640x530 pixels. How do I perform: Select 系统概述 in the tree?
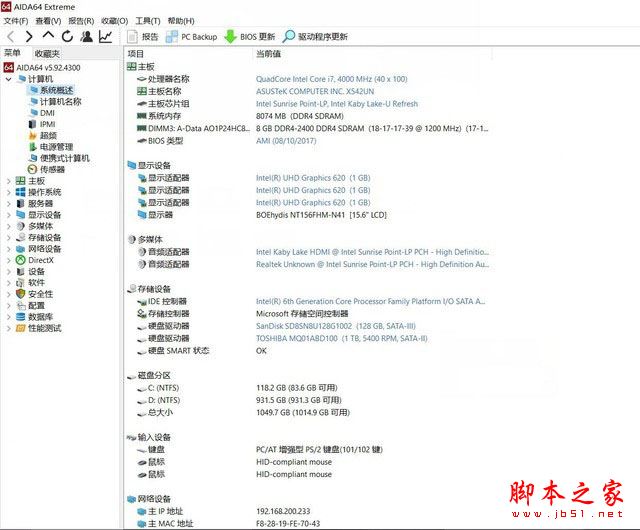pos(51,90)
